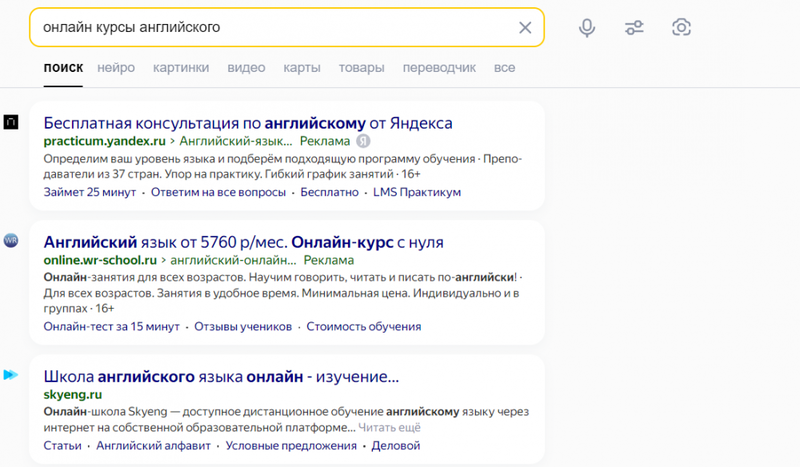Open the 'Статьи' sitelink
This screenshot has width=800, height=467.
pos(62,446)
